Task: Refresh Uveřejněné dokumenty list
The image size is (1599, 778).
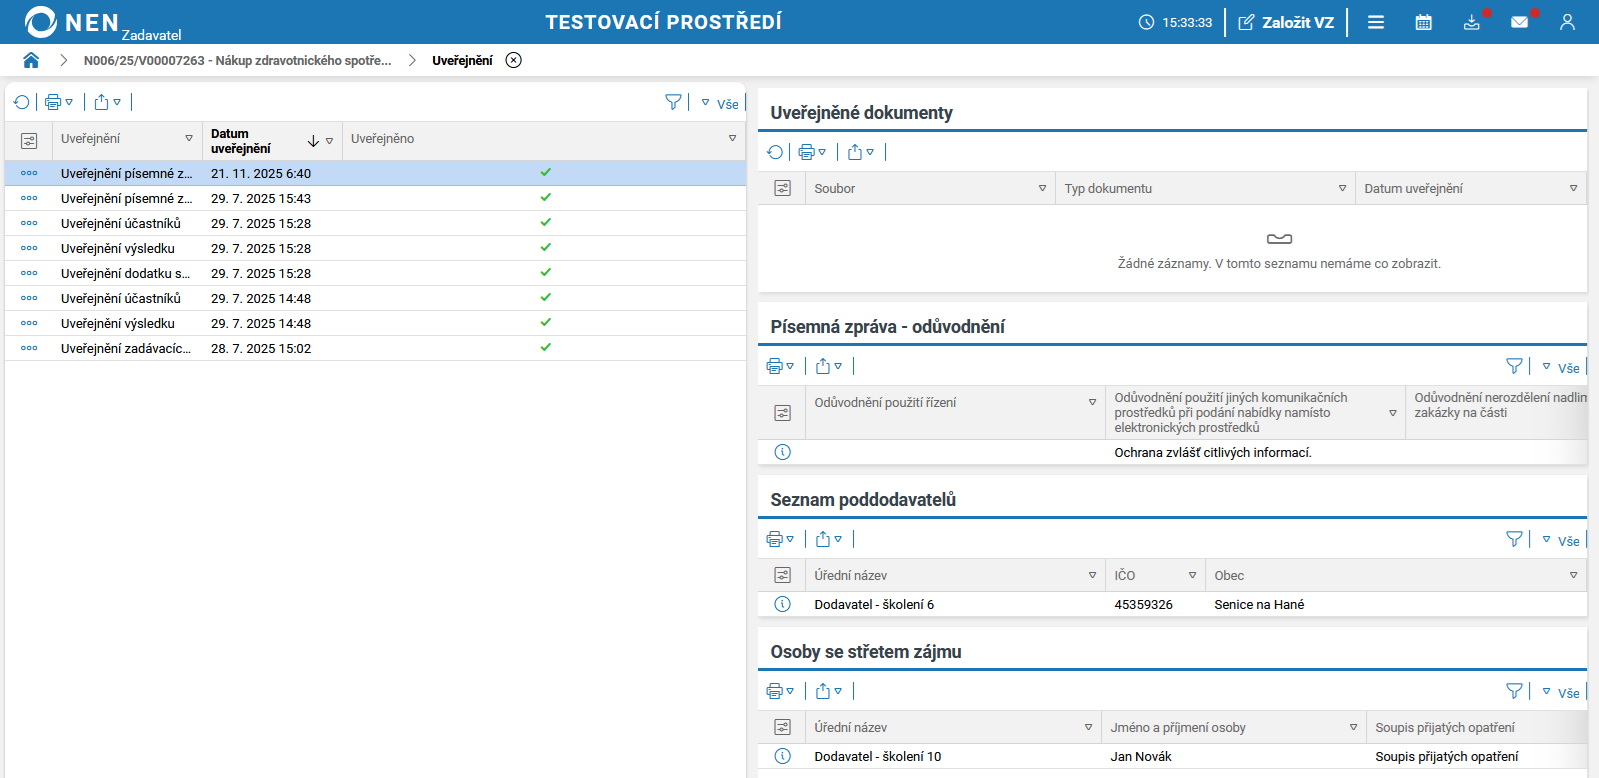Action: coord(775,152)
